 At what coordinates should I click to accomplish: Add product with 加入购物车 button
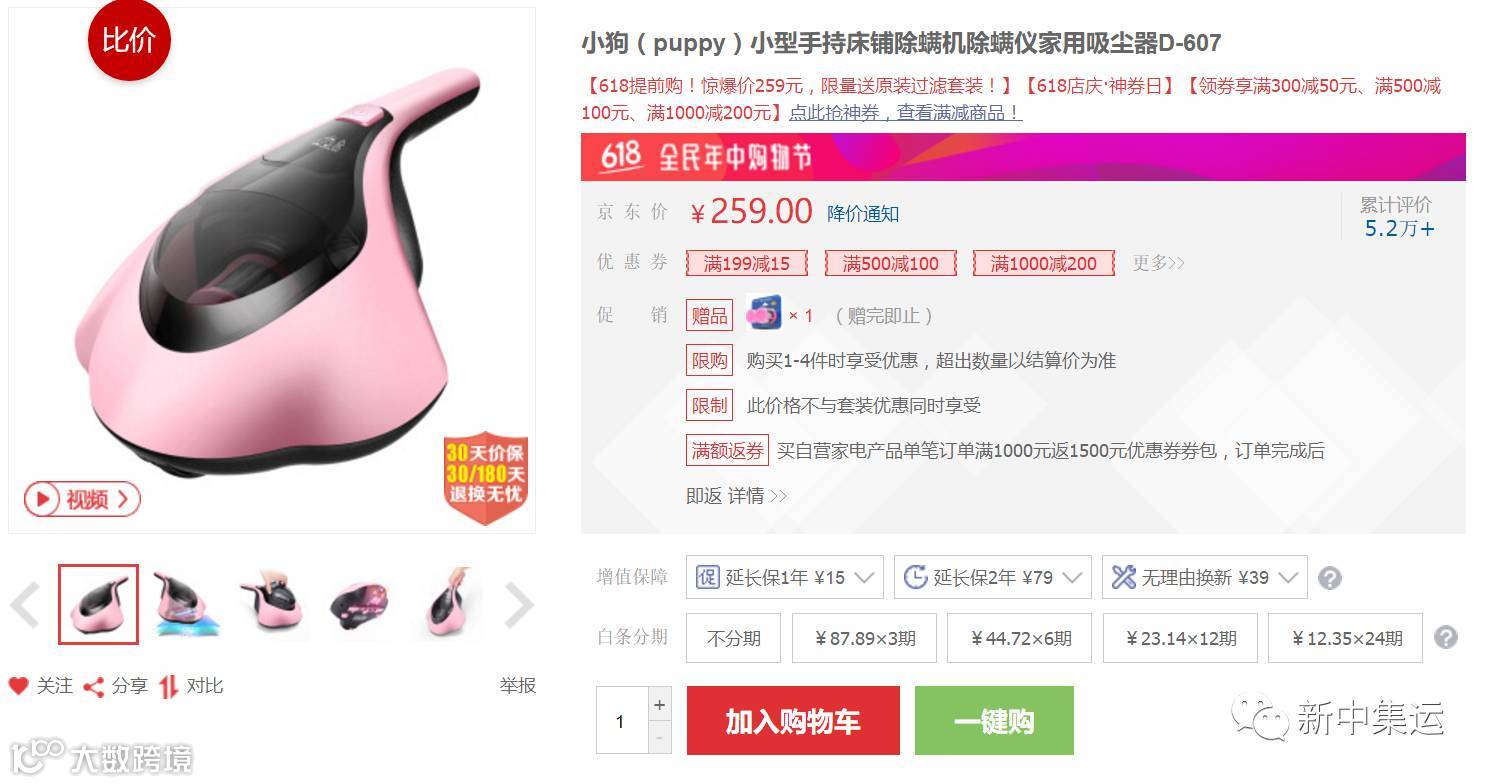pos(793,721)
